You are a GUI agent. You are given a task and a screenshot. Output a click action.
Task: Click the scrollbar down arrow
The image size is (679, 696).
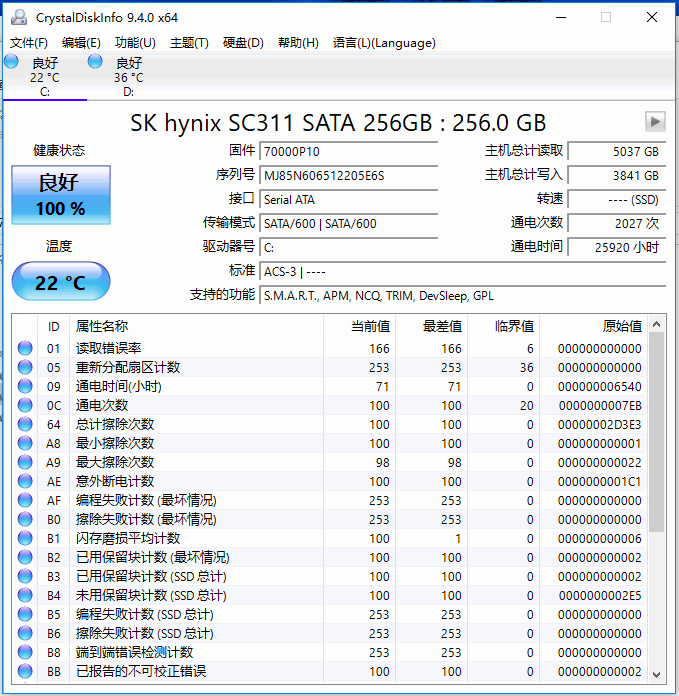[656, 674]
